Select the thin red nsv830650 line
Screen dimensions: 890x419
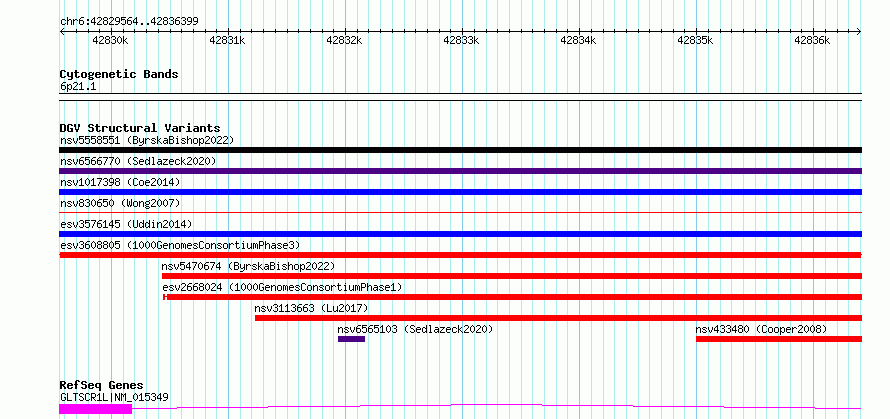(460, 212)
